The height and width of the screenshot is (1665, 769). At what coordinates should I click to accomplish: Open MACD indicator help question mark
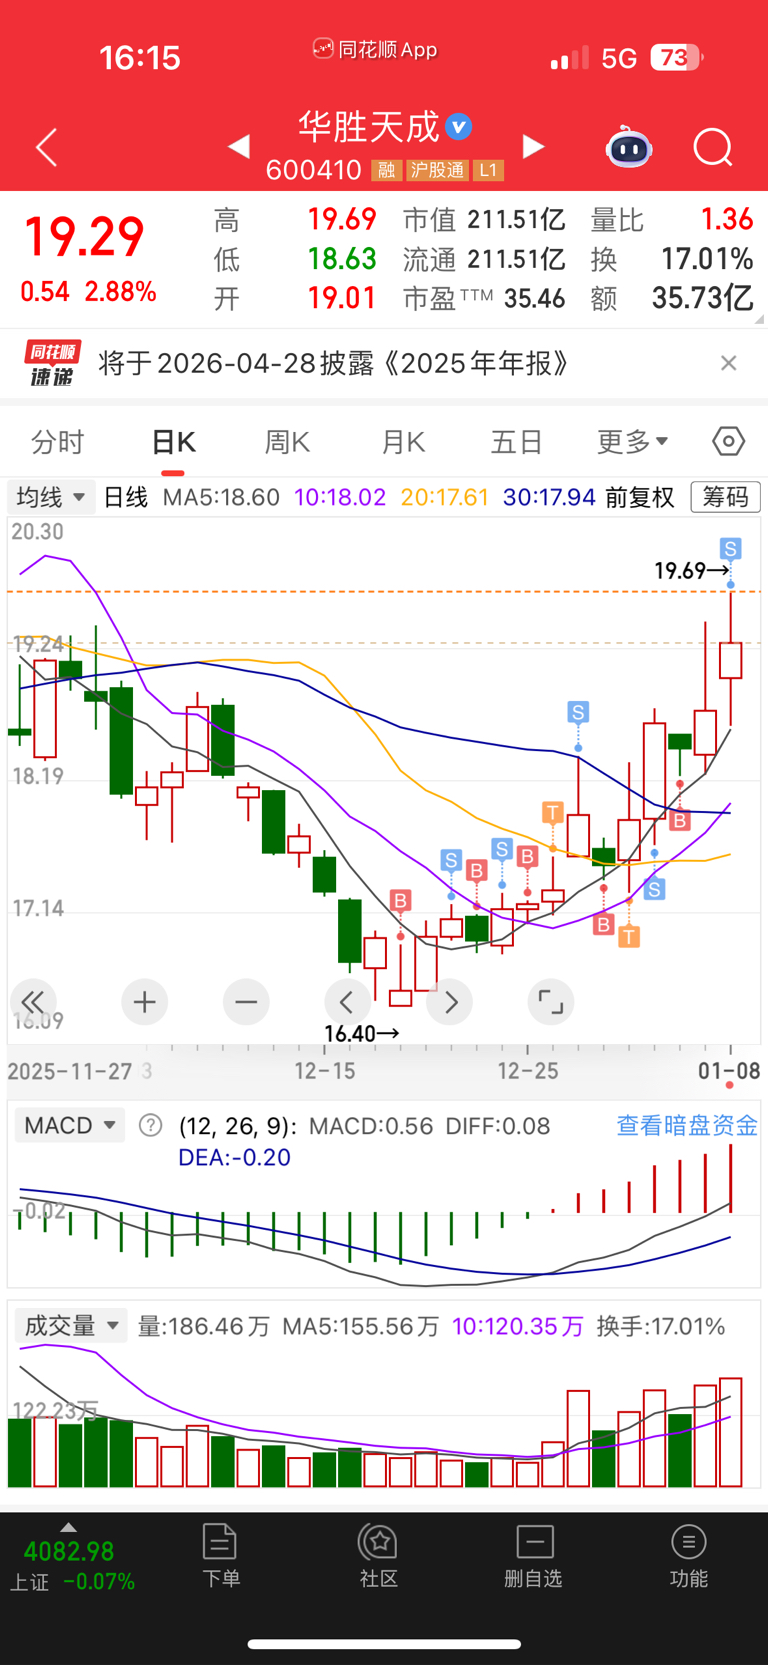point(150,1125)
